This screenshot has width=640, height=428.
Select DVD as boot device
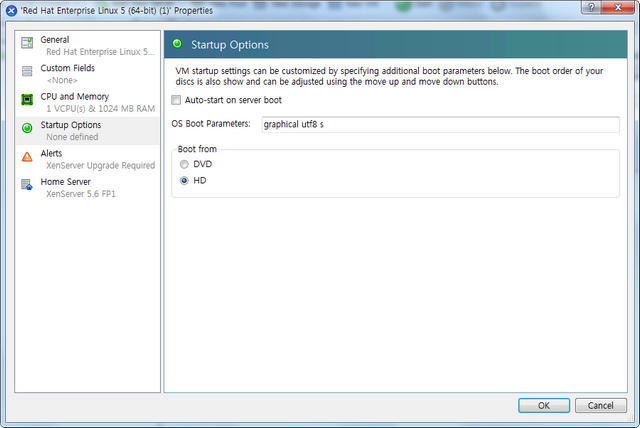click(x=184, y=164)
